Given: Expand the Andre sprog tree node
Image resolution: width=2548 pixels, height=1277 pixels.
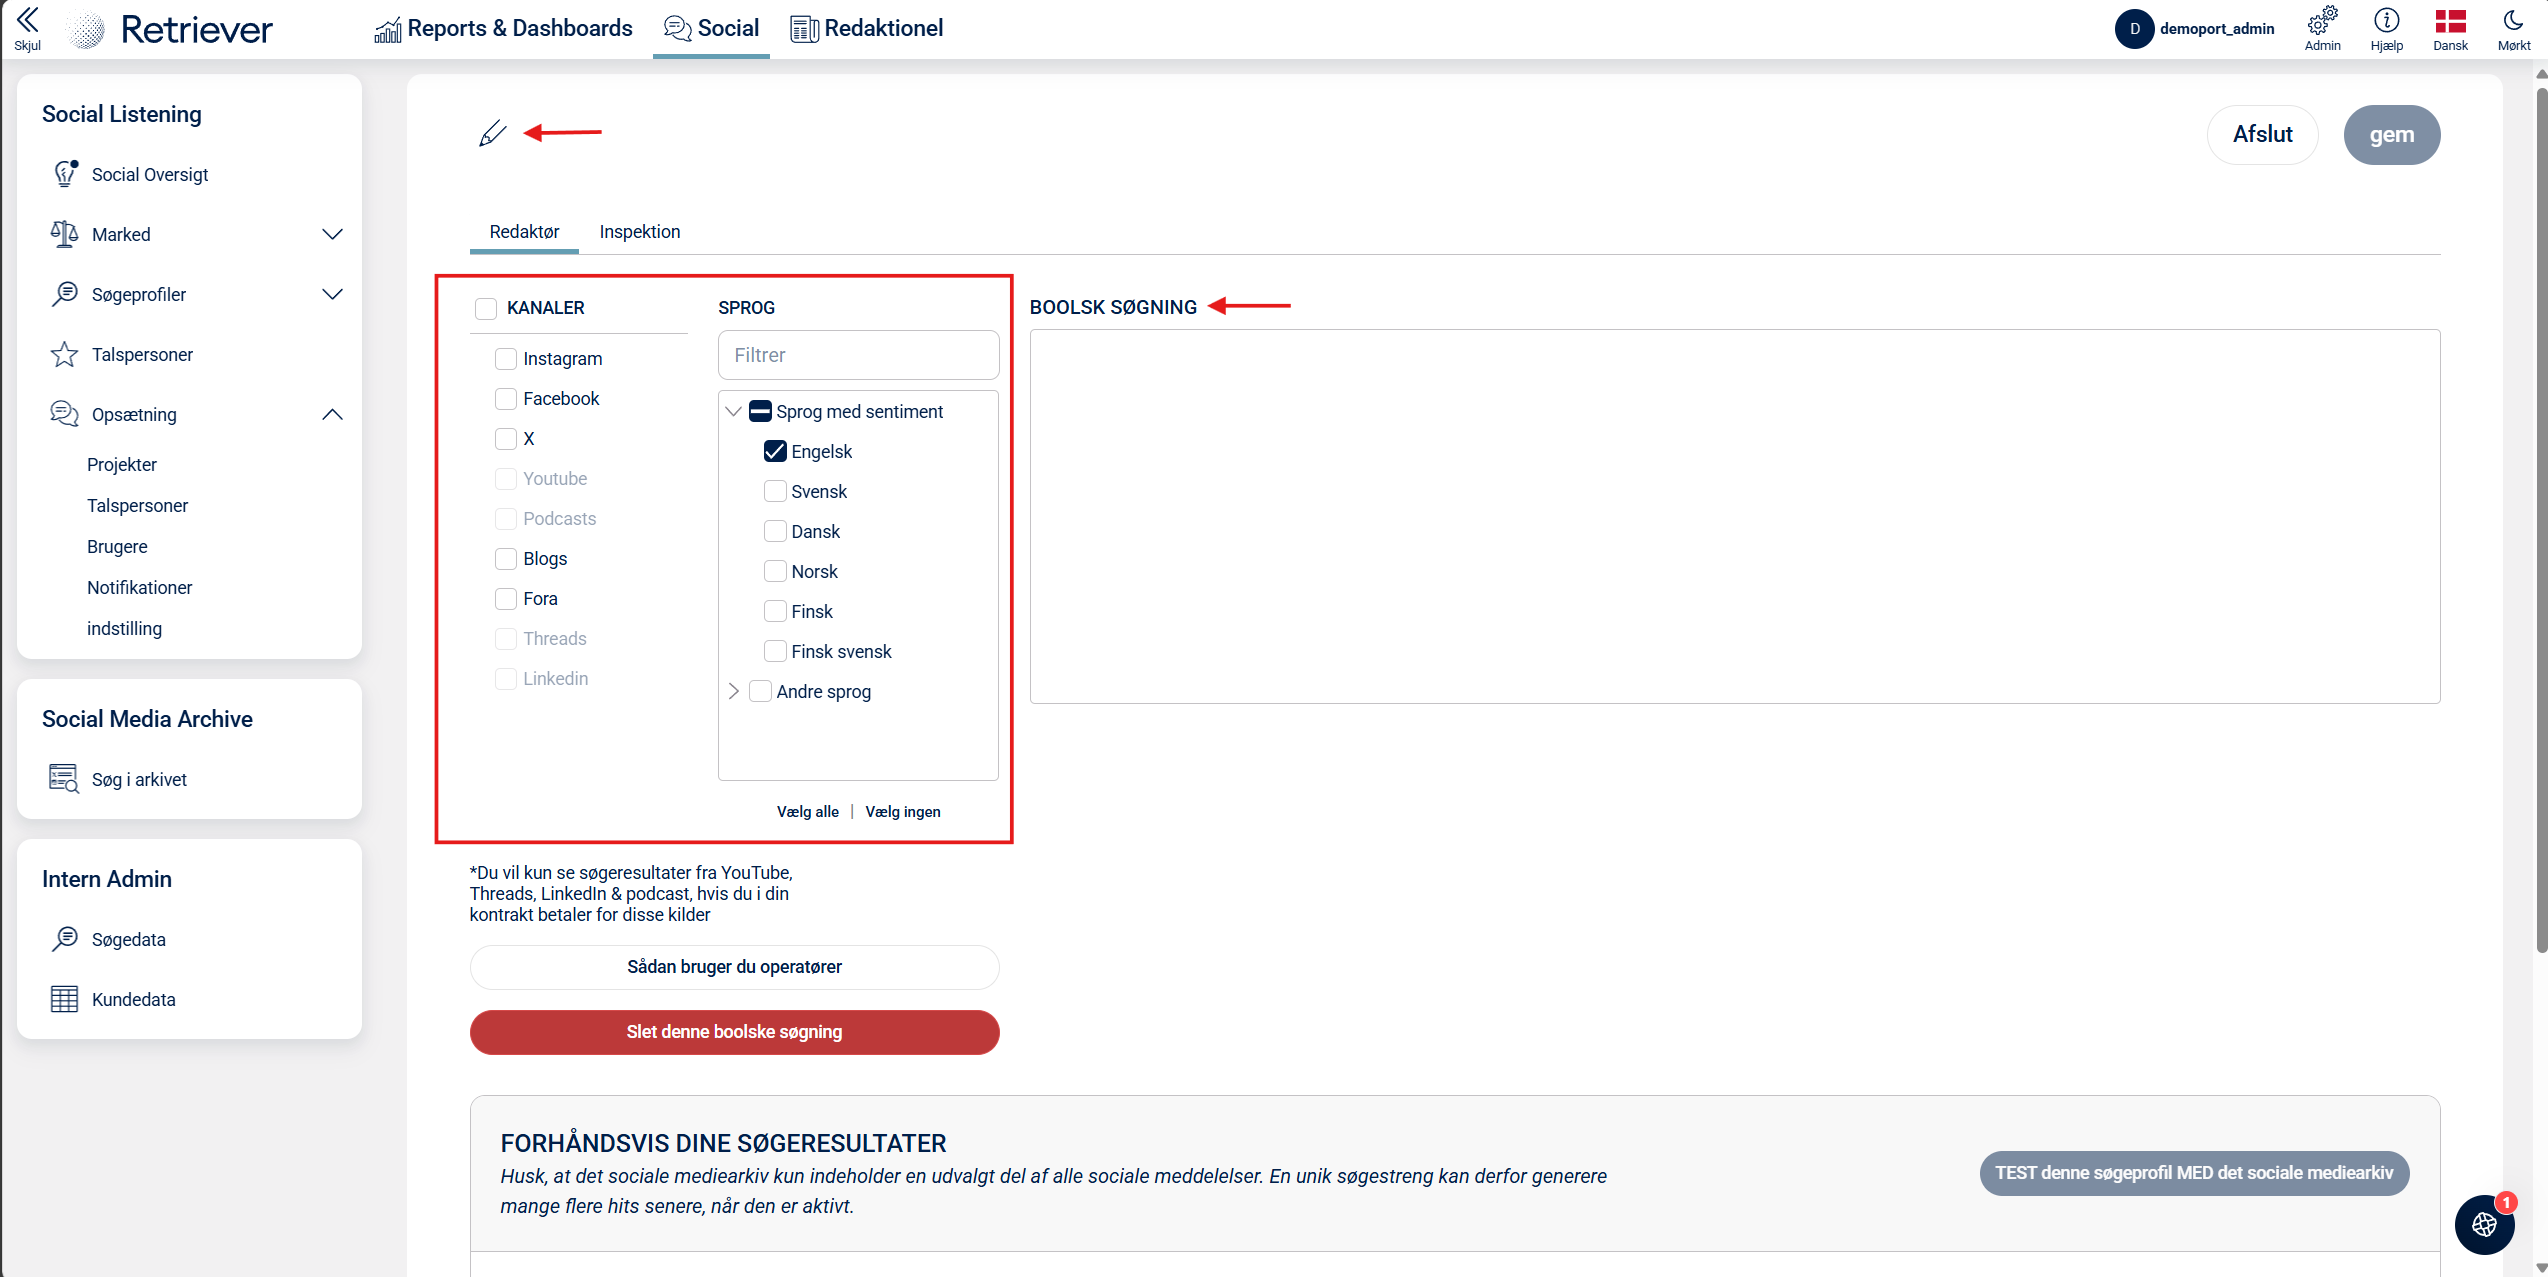Looking at the screenshot, I should [734, 691].
